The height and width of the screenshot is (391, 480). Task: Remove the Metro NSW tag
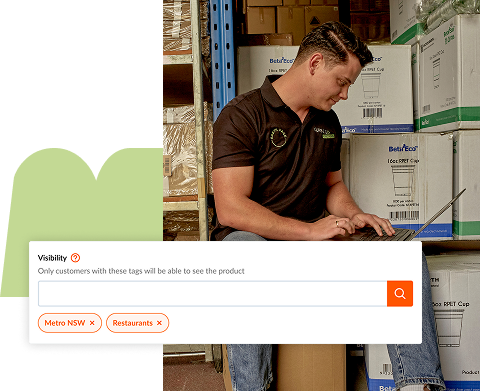pyautogui.click(x=92, y=323)
